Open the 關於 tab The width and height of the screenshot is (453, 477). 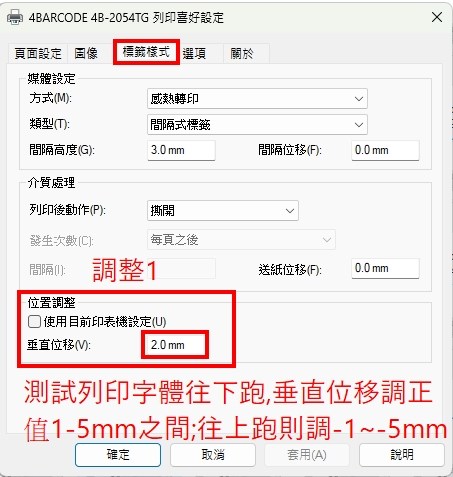[x=242, y=53]
